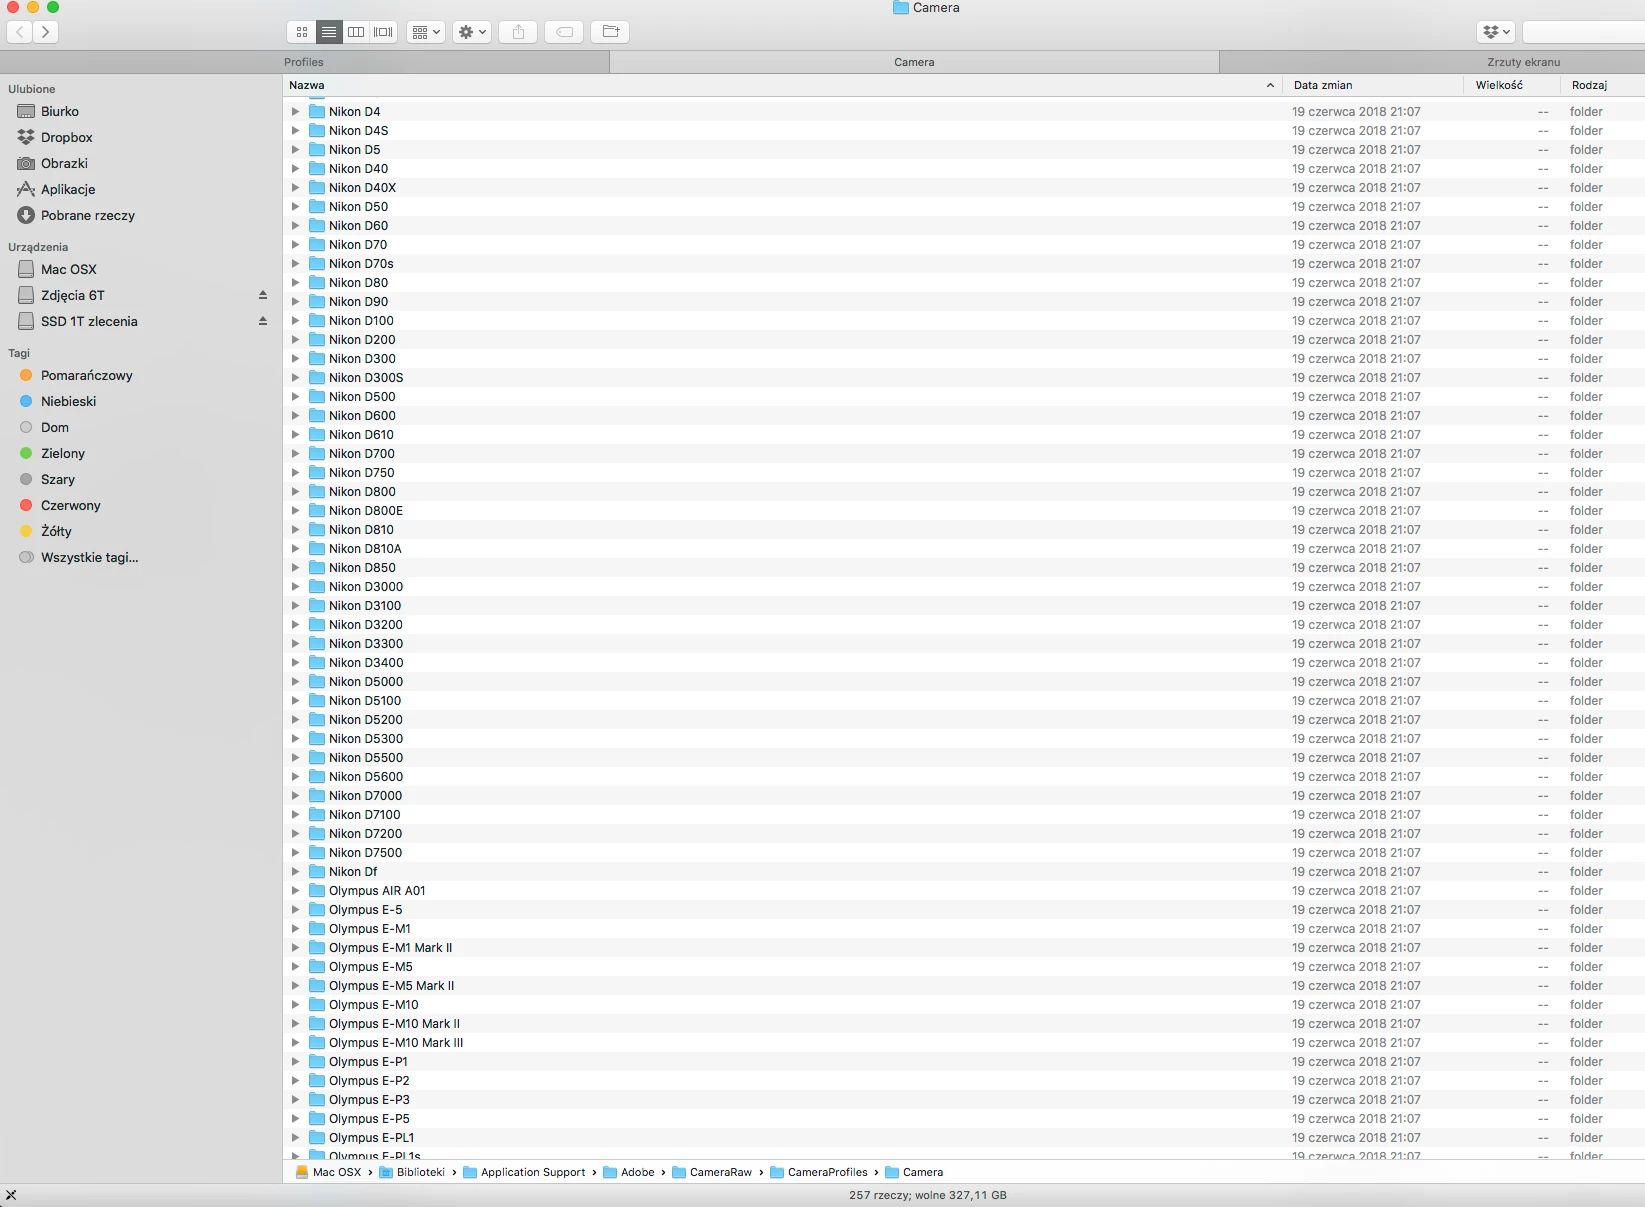
Task: Select Mac OSX in the sidebar devices list
Action: pyautogui.click(x=68, y=269)
